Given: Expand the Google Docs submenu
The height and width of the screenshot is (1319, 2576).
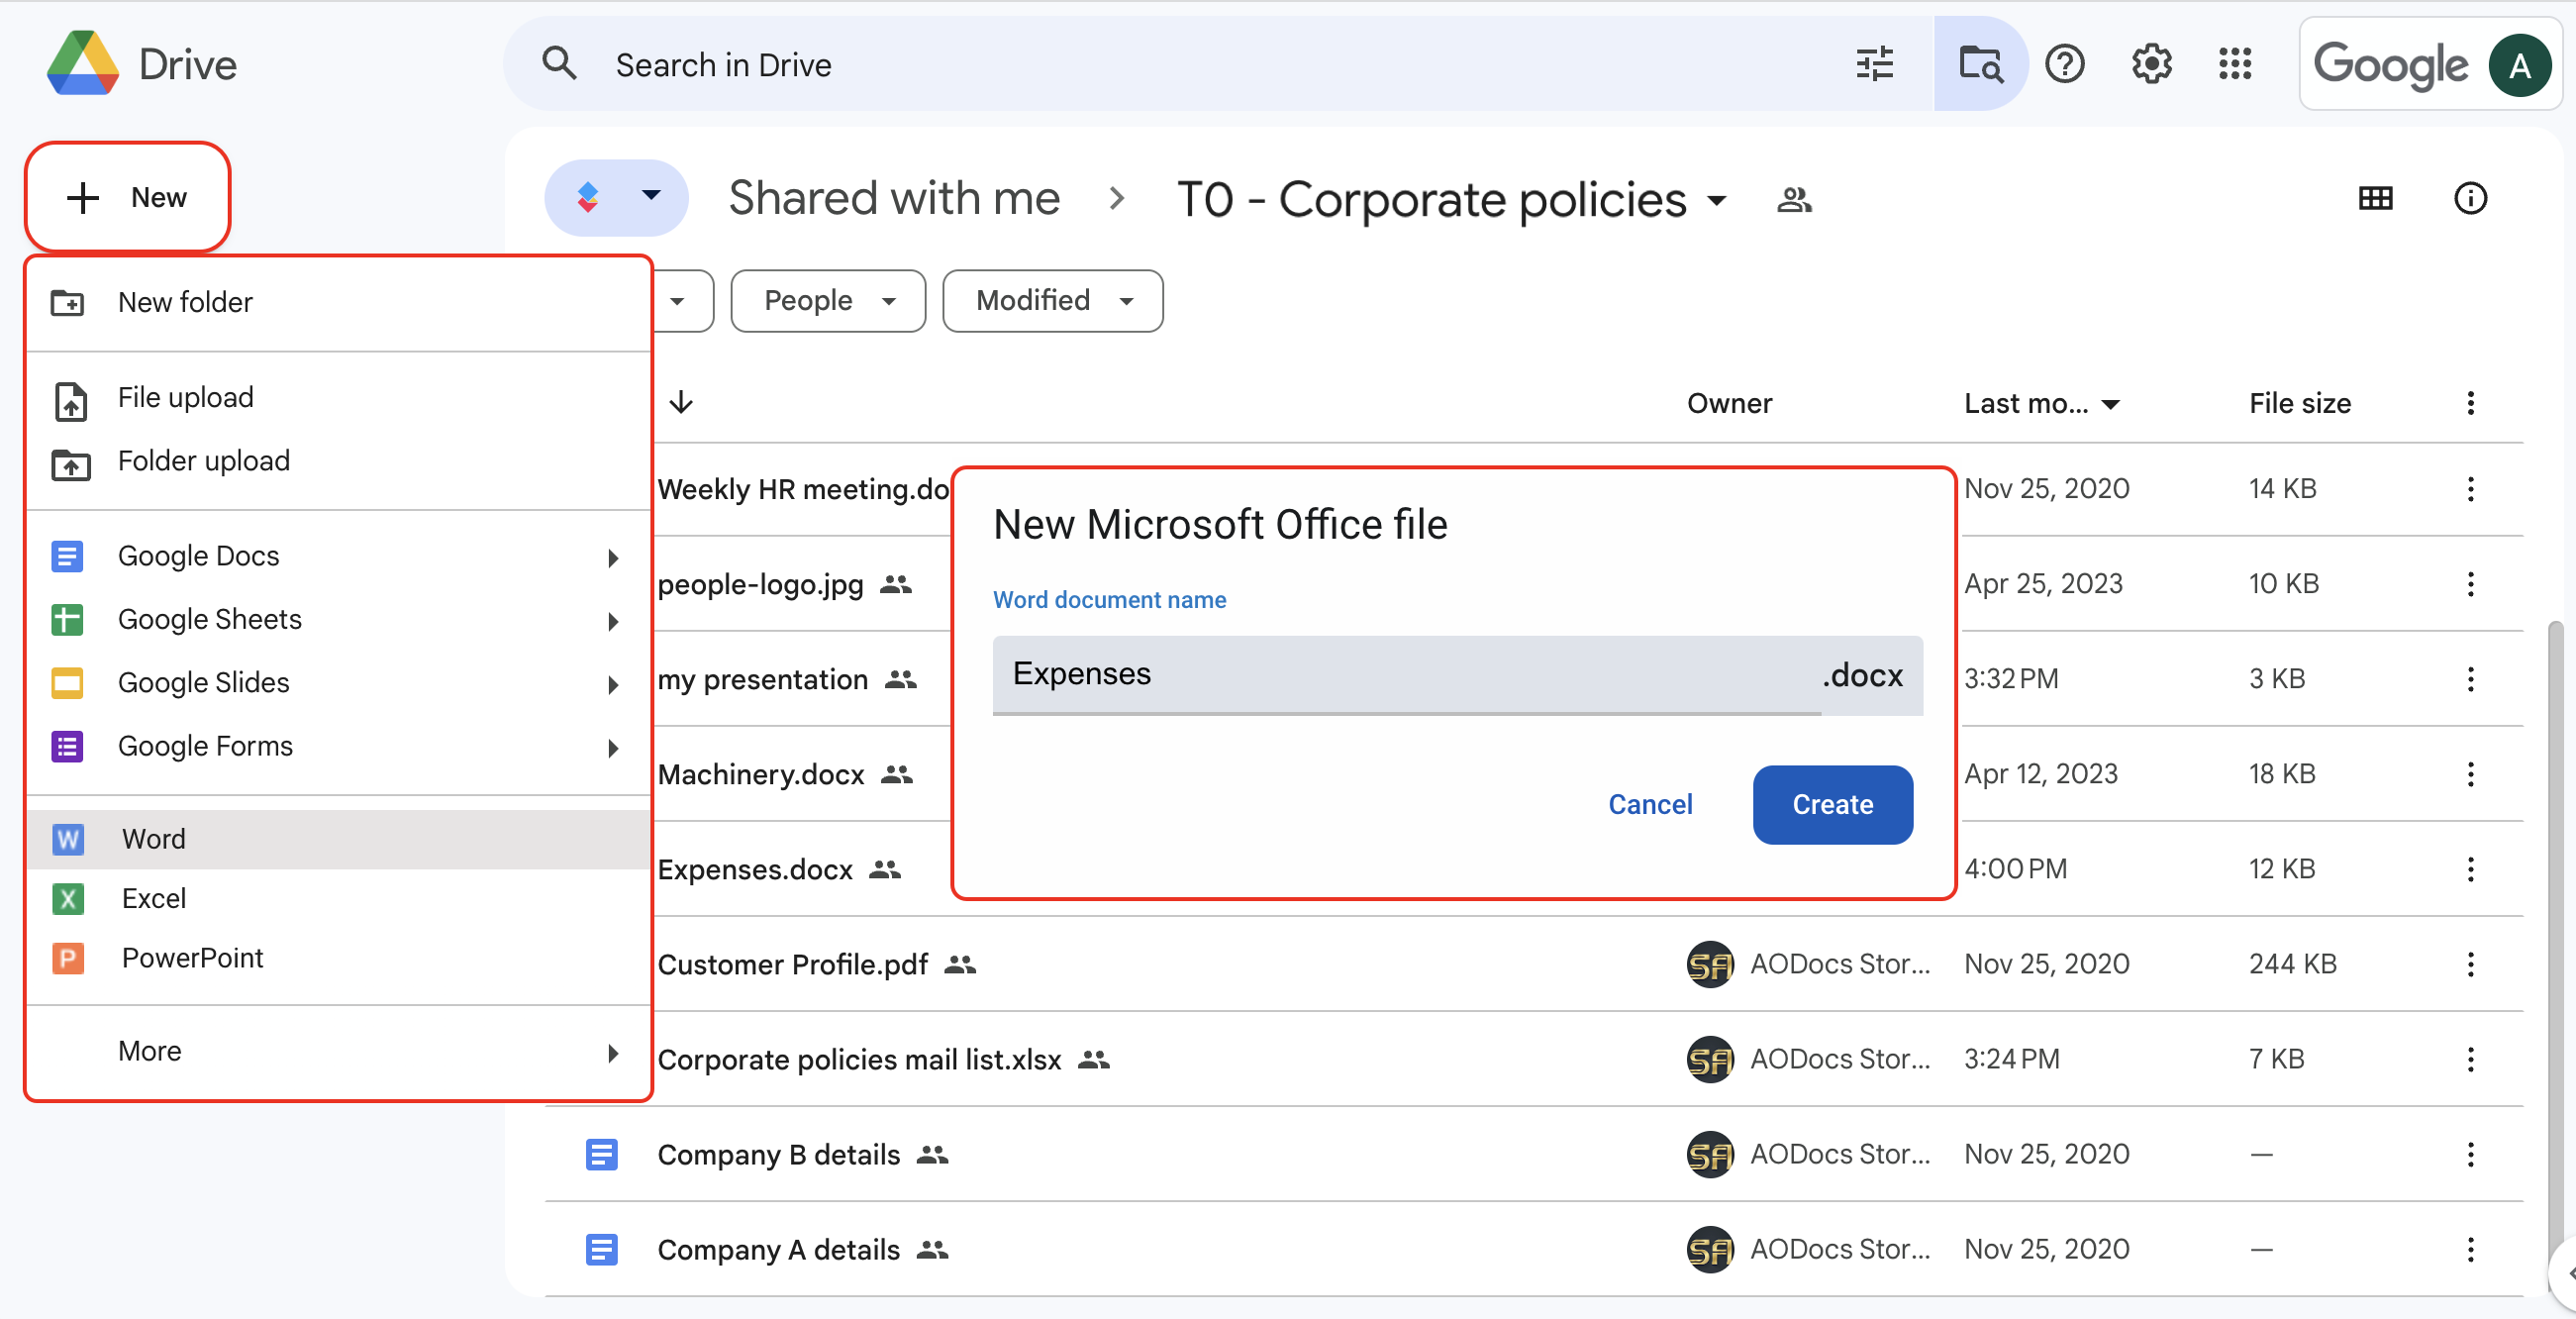Looking at the screenshot, I should tap(613, 557).
